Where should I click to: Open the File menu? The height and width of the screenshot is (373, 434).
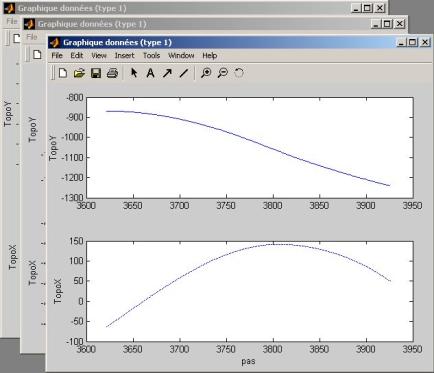pos(57,56)
